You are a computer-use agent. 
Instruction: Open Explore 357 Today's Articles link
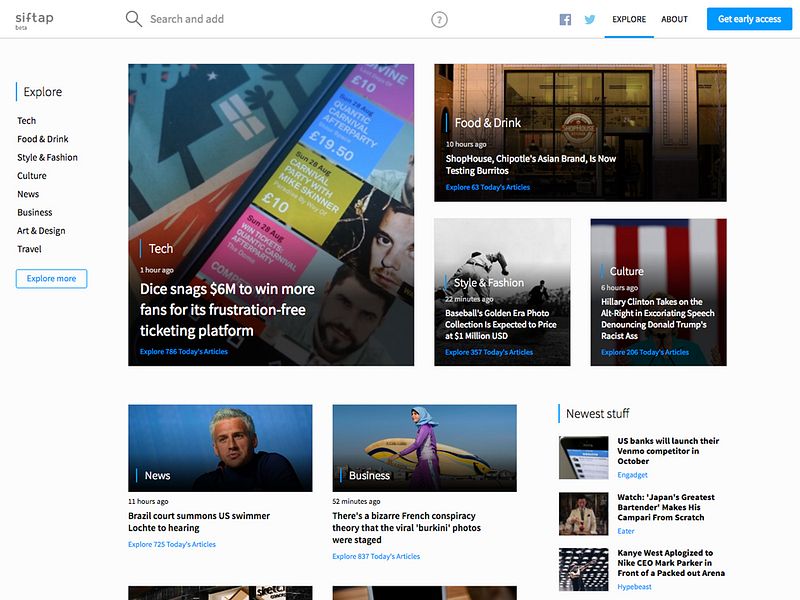pos(489,352)
